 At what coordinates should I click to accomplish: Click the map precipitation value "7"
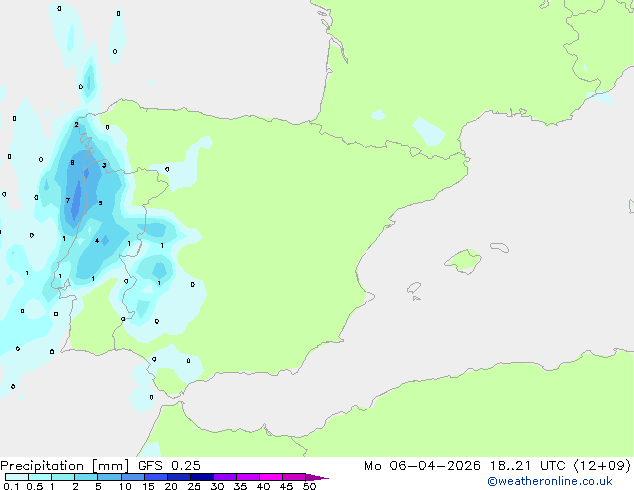[68, 200]
